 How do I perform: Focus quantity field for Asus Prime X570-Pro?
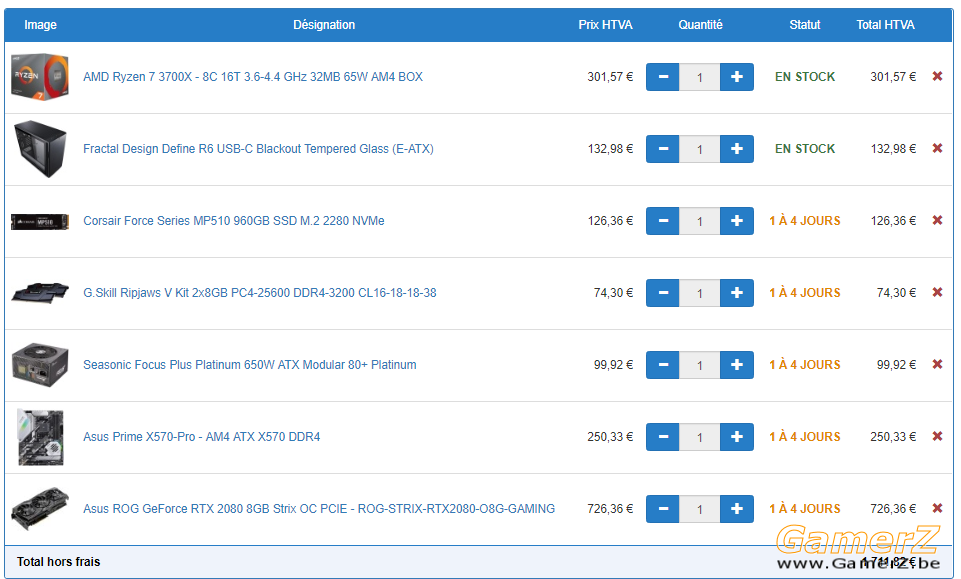point(699,437)
